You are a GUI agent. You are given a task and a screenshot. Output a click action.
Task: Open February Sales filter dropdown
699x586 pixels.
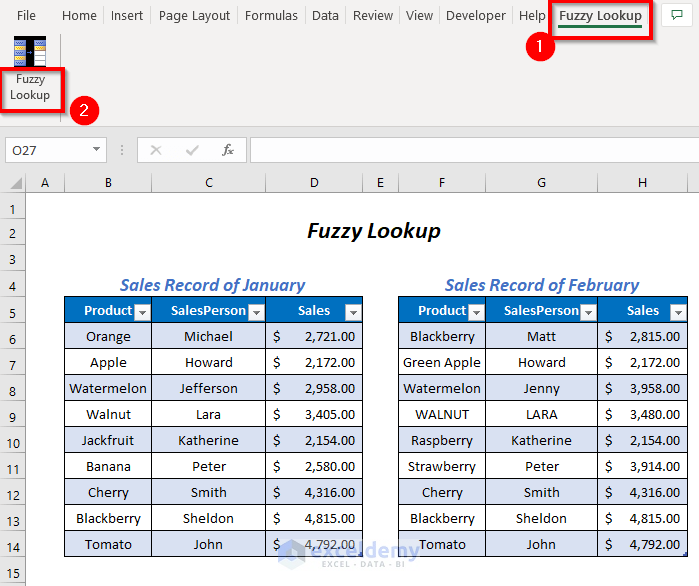pyautogui.click(x=678, y=313)
